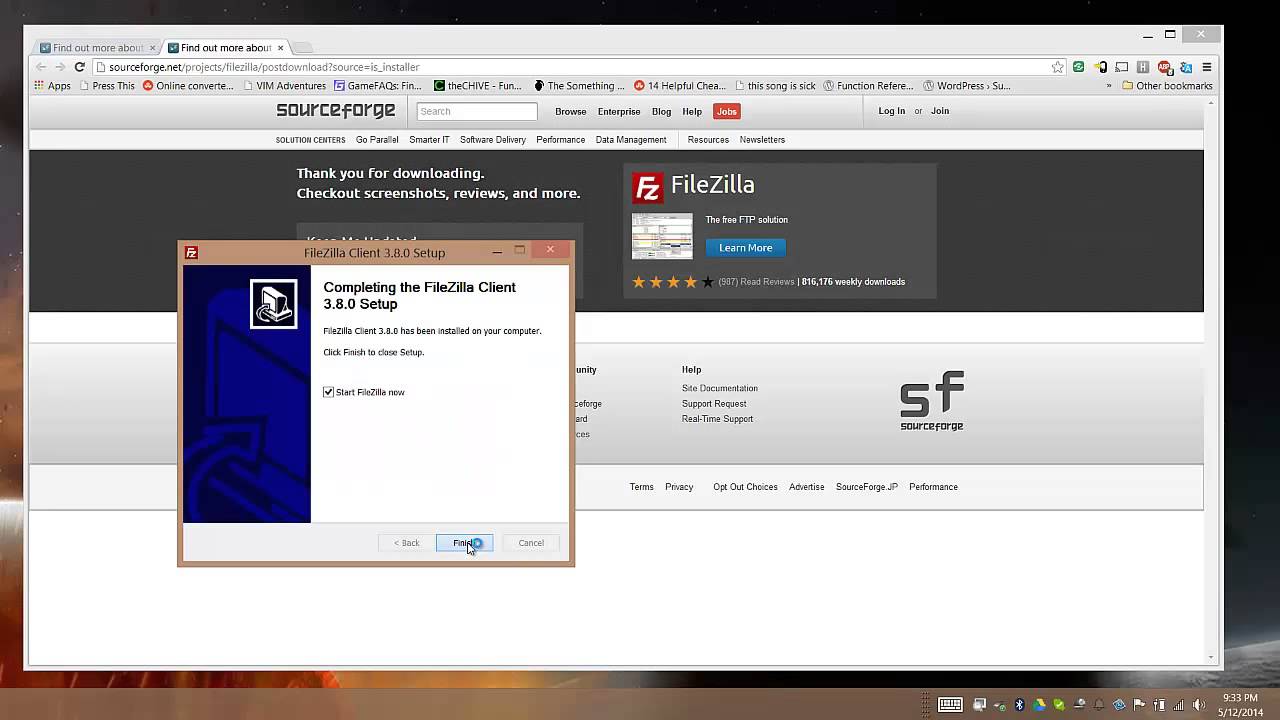Click the Google Translate extension icon
Image resolution: width=1280 pixels, height=720 pixels.
pyautogui.click(x=1185, y=67)
